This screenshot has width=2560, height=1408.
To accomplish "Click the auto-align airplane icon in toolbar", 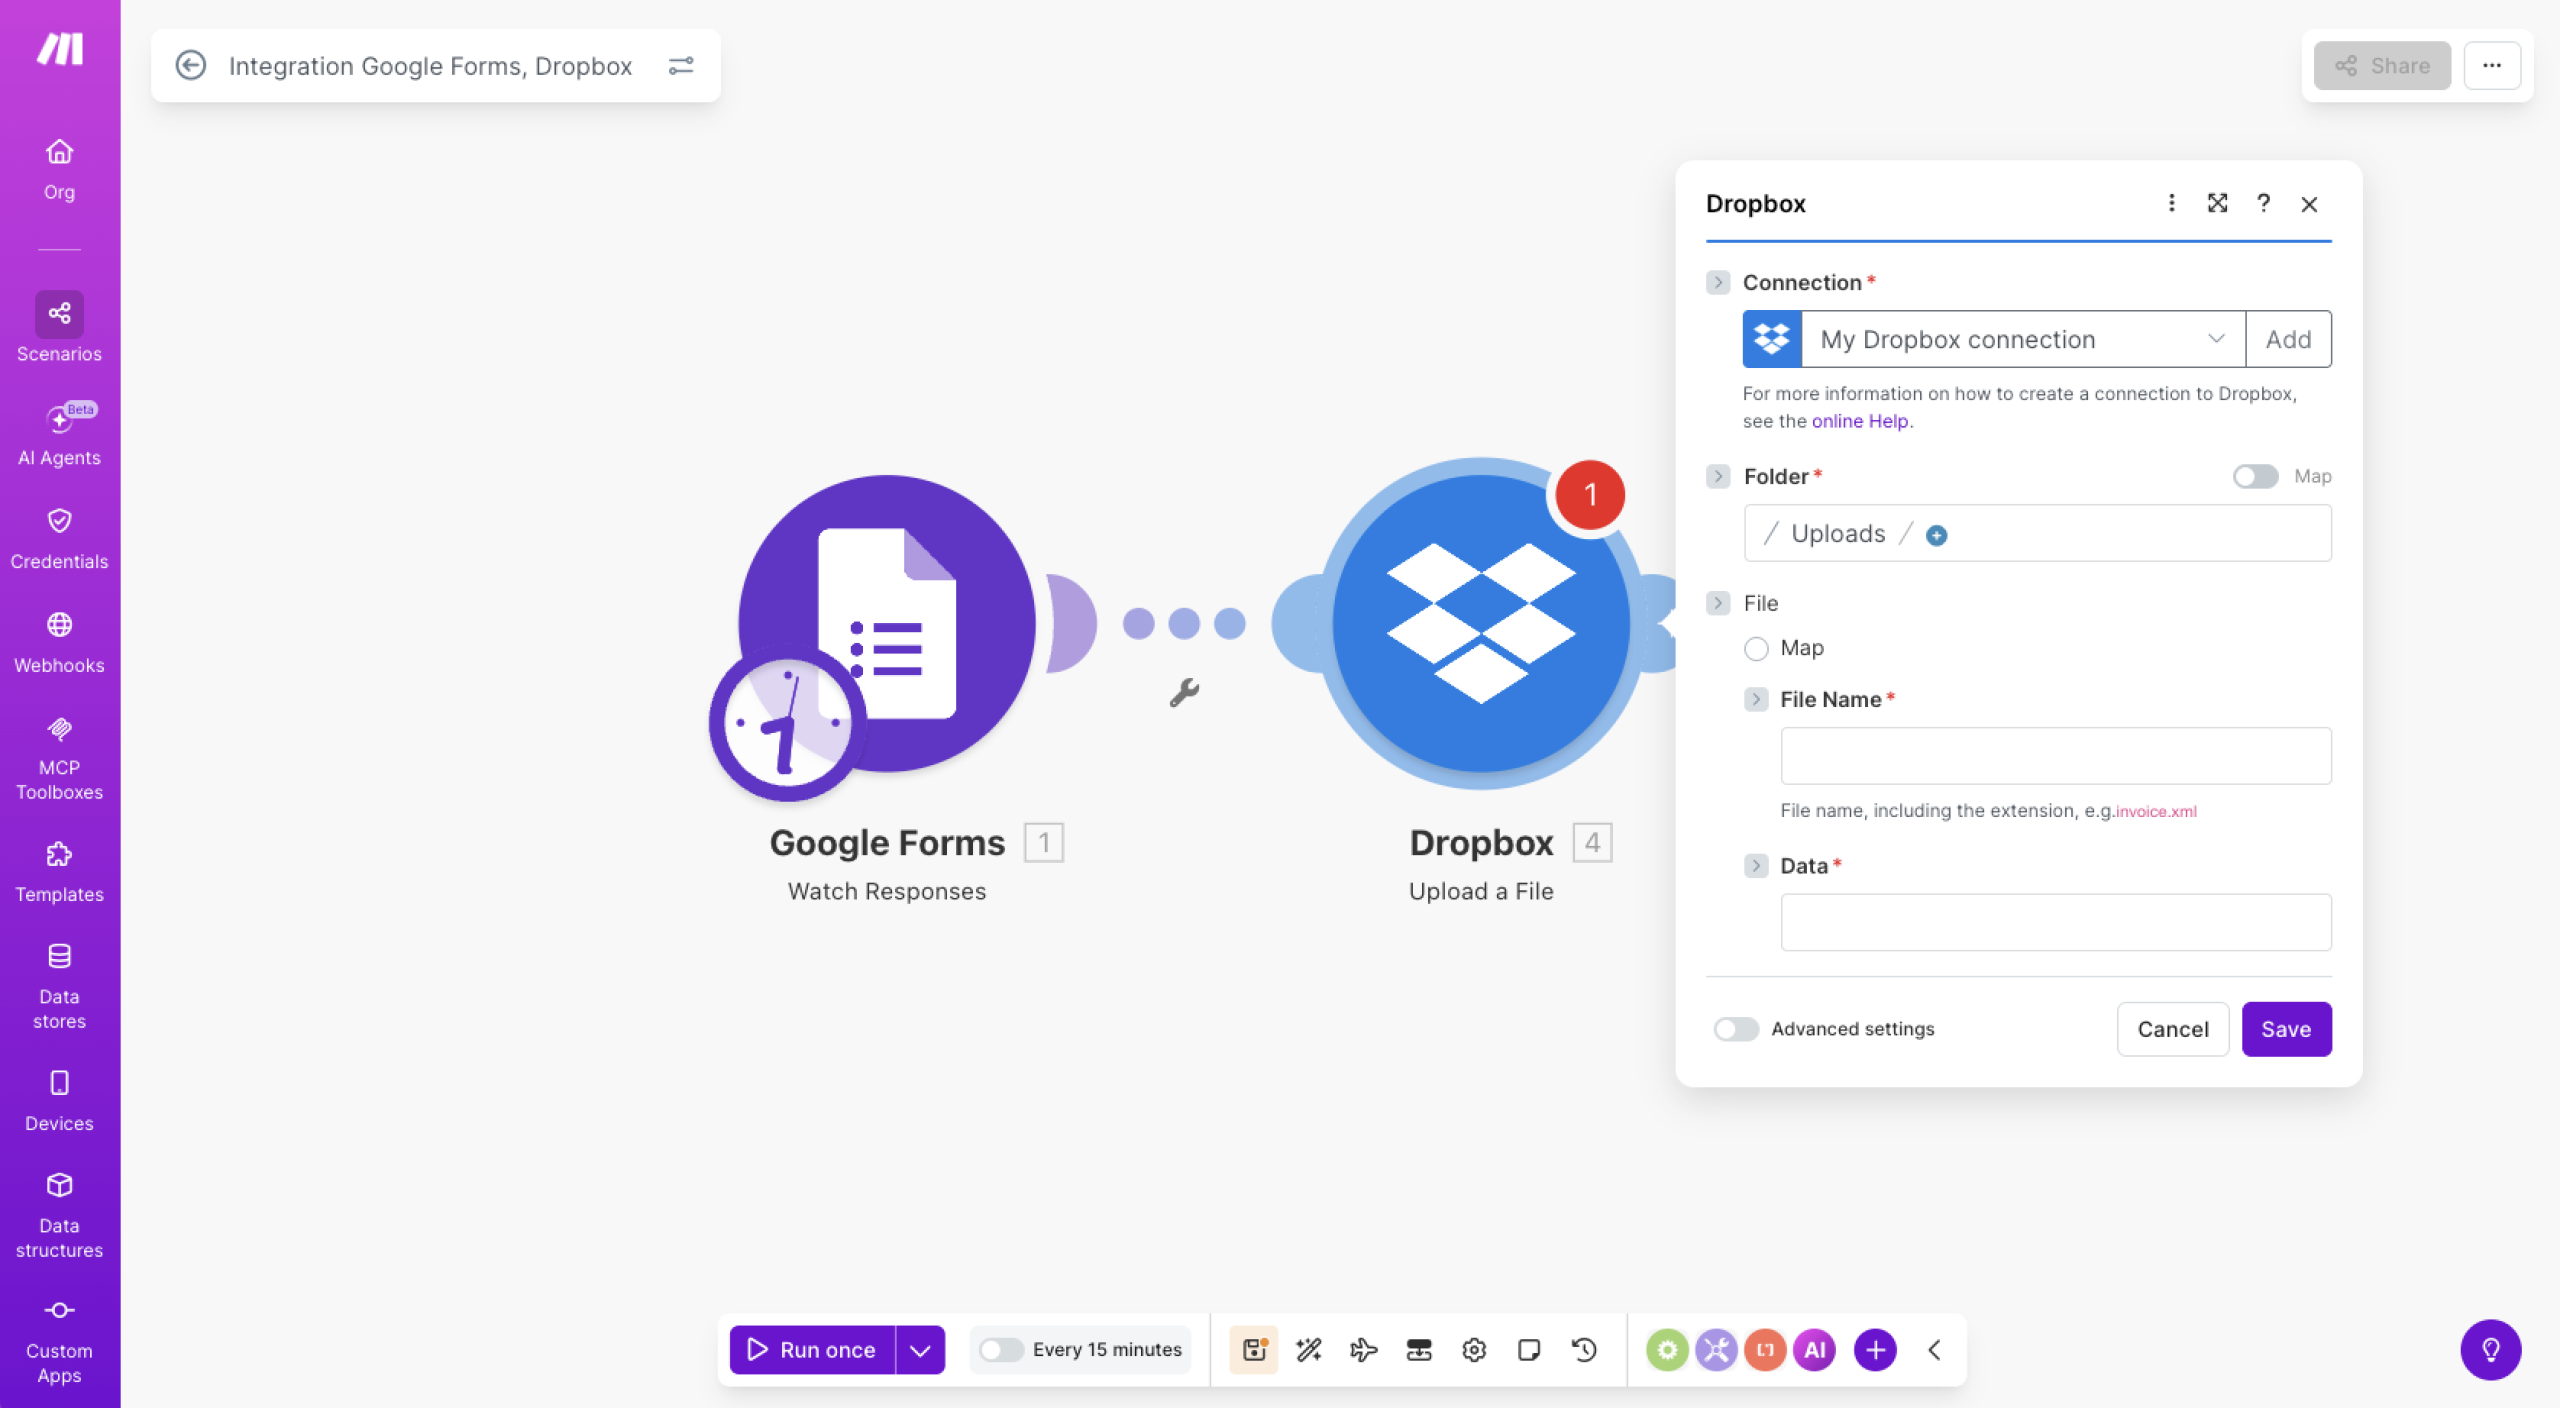I will coord(1363,1350).
